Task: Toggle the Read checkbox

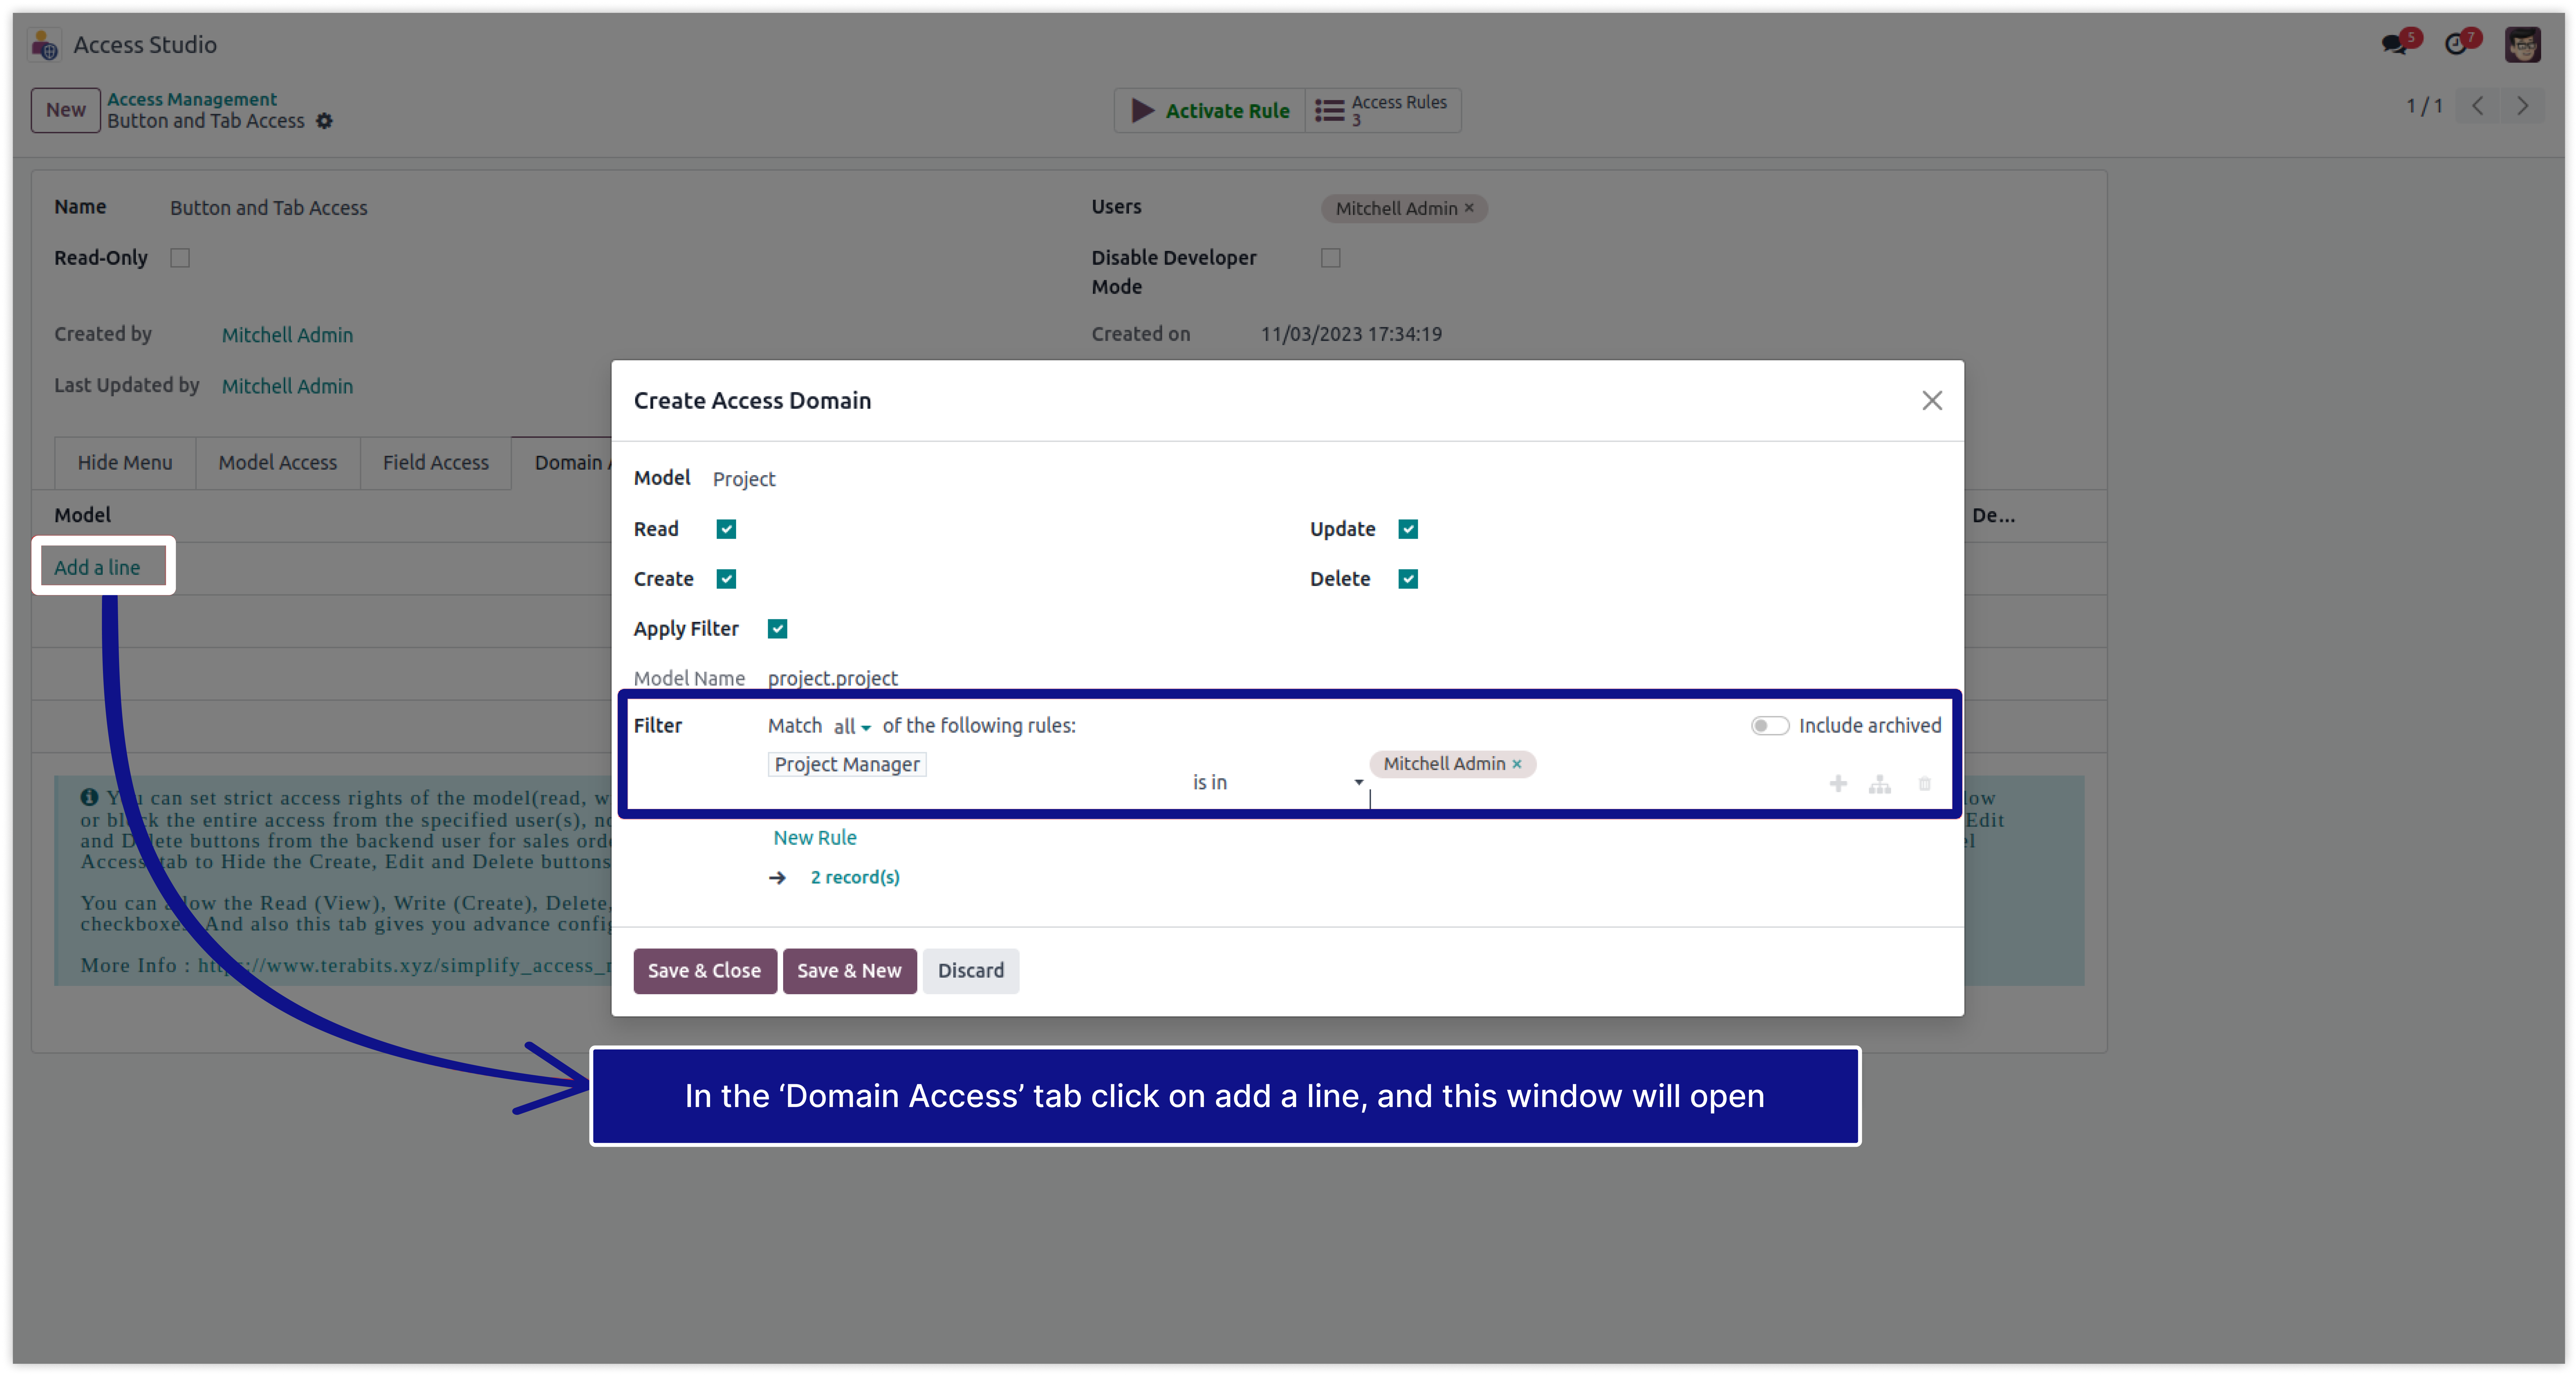Action: 726,529
